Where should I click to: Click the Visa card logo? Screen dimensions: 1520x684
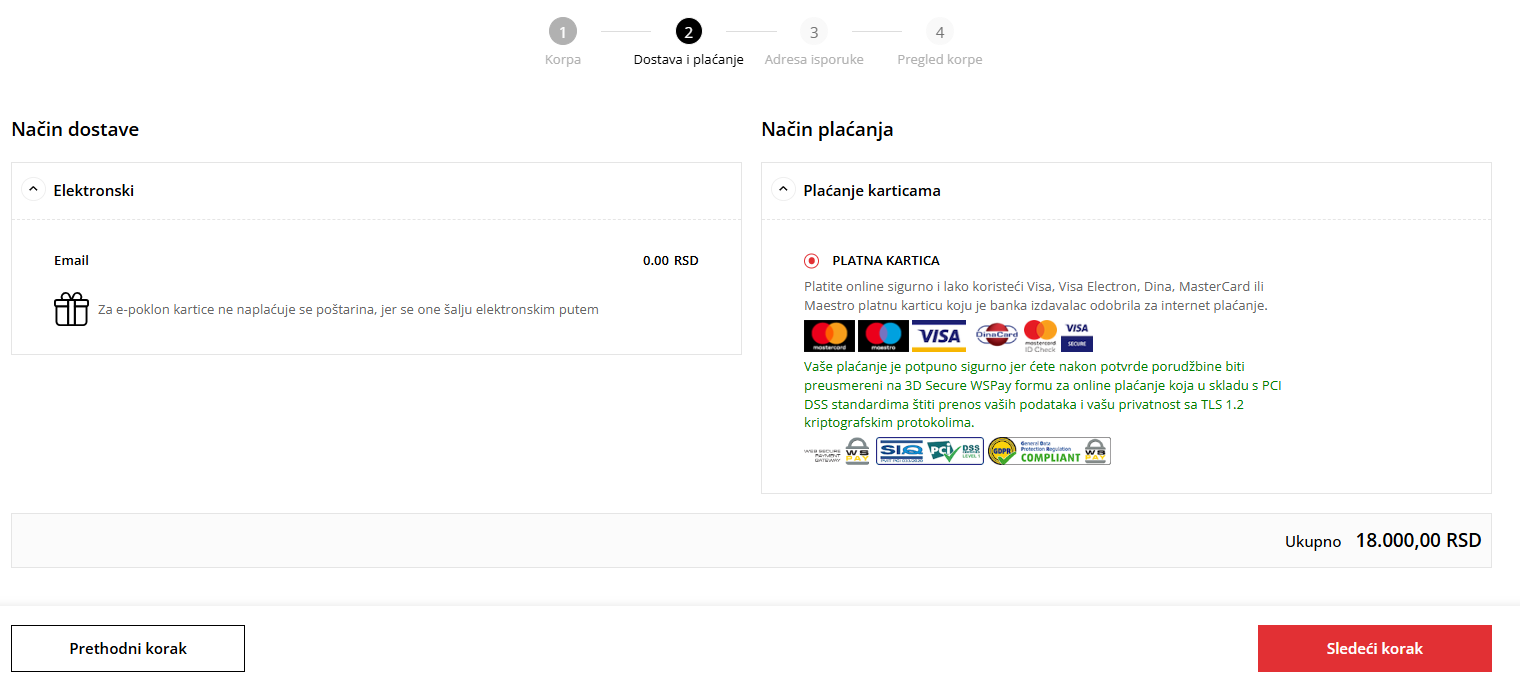[938, 336]
